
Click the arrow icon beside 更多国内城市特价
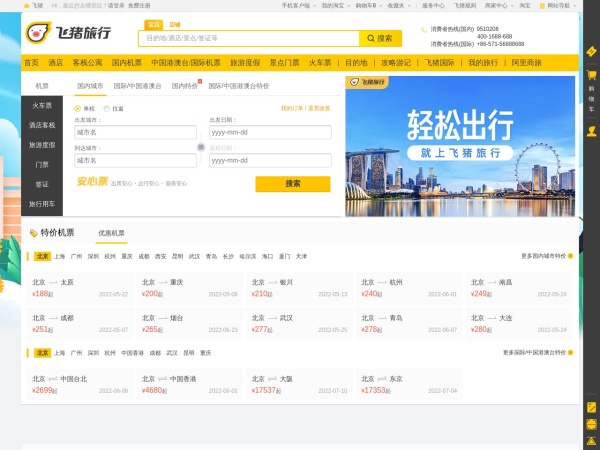tap(570, 256)
